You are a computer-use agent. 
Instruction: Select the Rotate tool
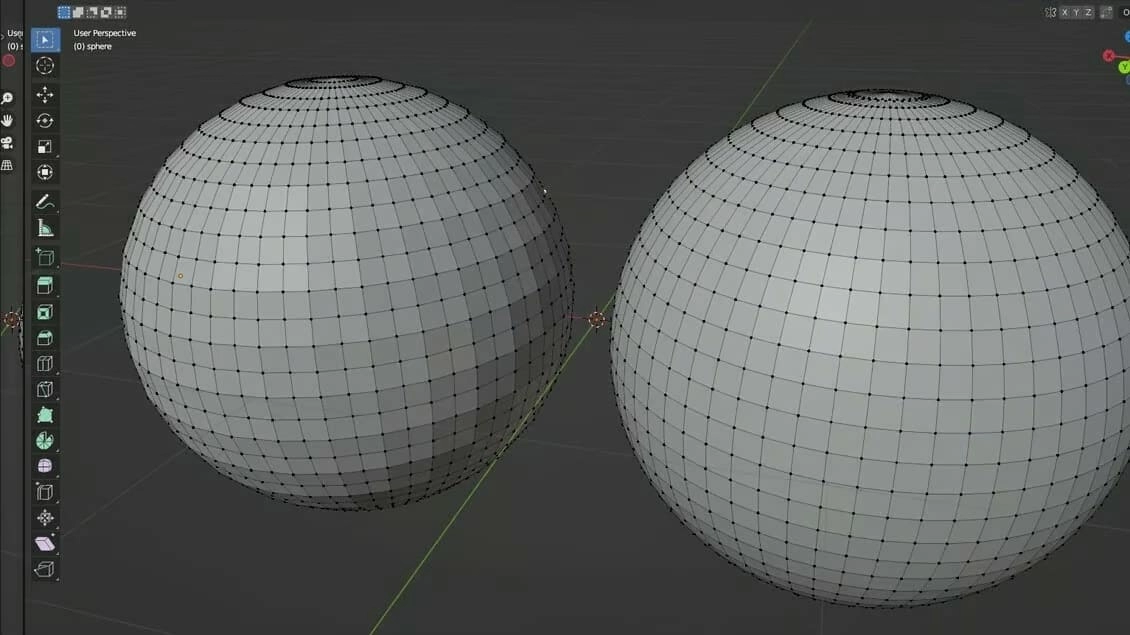[x=44, y=120]
